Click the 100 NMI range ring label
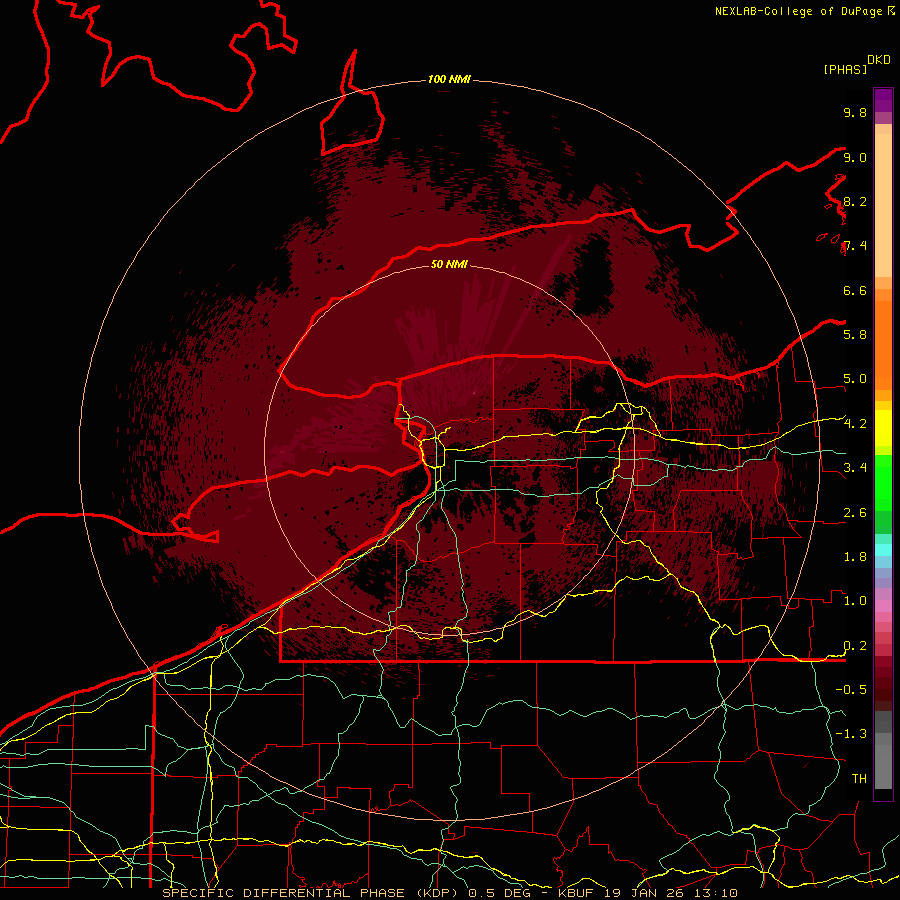 (x=449, y=79)
